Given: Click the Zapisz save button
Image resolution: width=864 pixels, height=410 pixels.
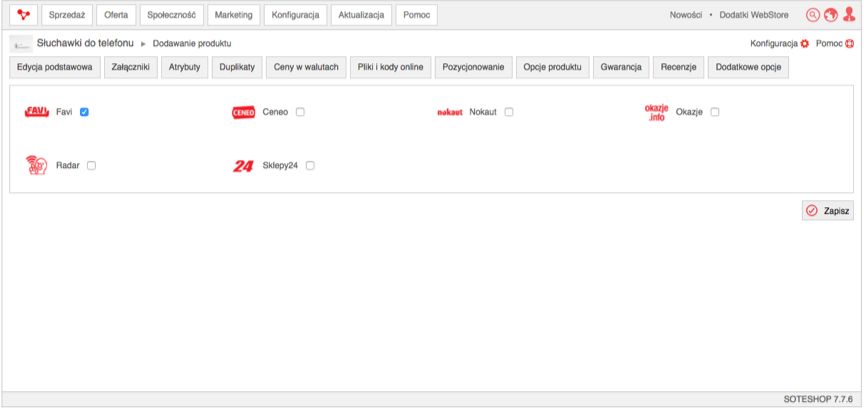Looking at the screenshot, I should click(x=828, y=211).
